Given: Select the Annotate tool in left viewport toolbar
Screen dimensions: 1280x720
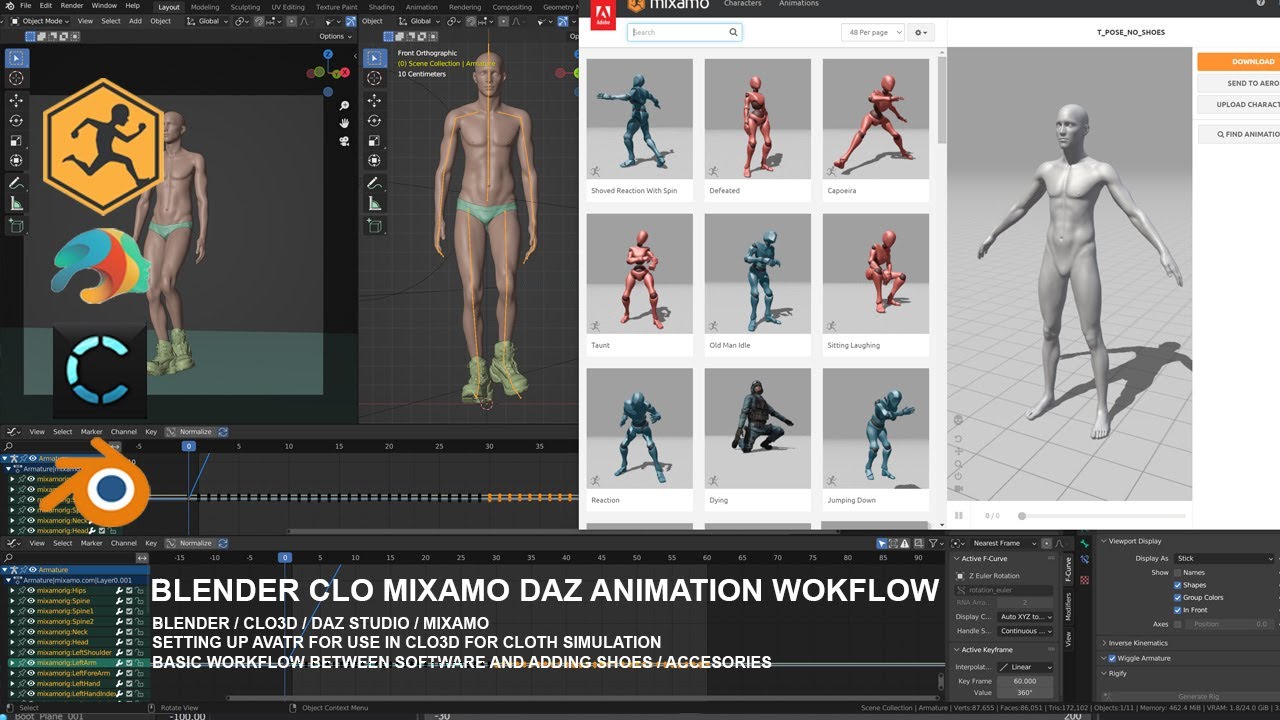Looking at the screenshot, I should point(16,183).
